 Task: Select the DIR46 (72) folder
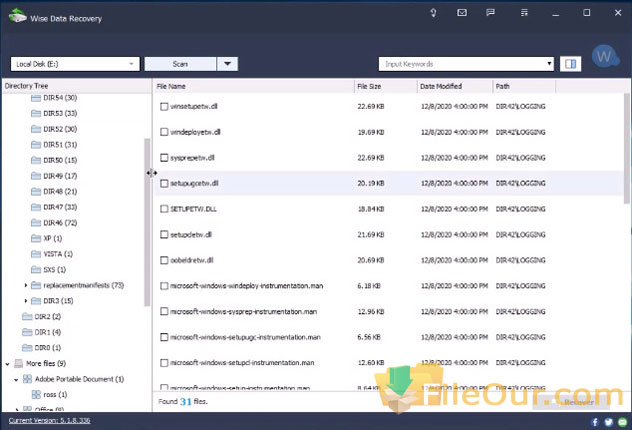pos(60,223)
